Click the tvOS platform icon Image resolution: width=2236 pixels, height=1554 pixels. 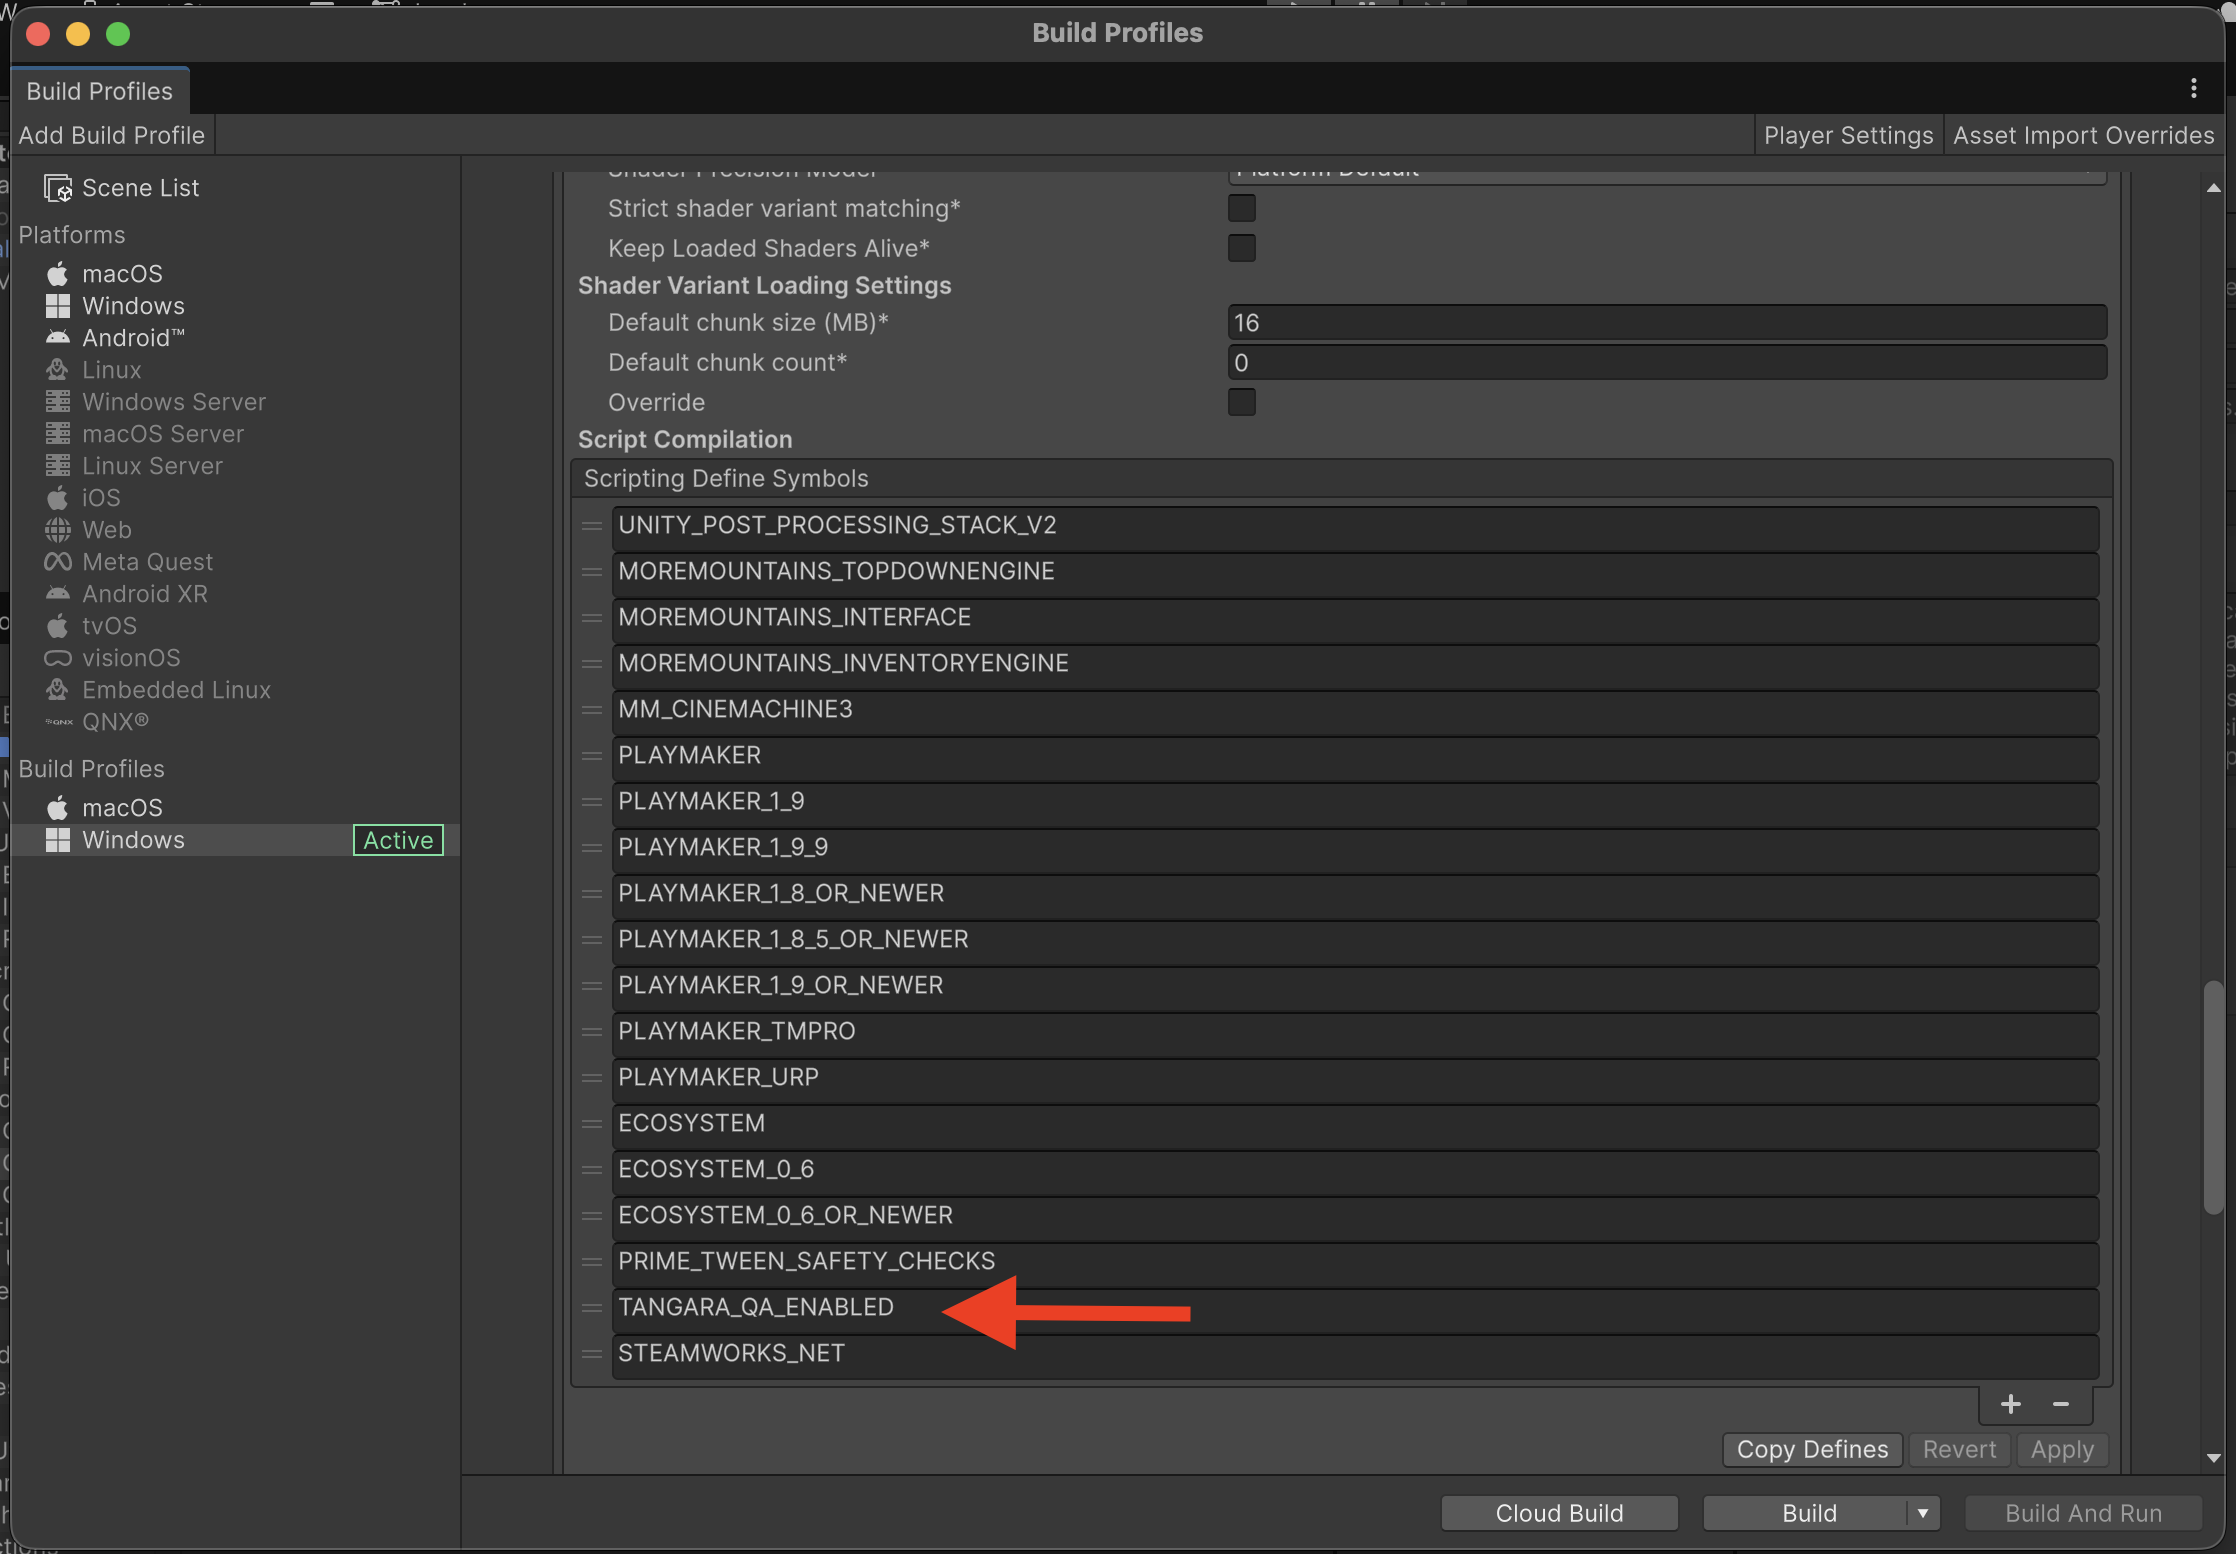tap(58, 625)
